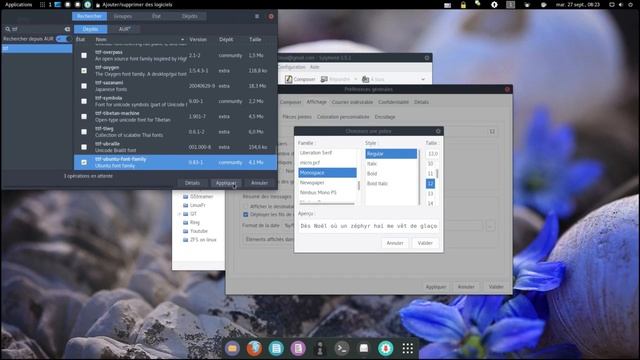This screenshot has height=360, width=640.
Task: Open the purple document viewer dock icon
Action: [x=298, y=348]
